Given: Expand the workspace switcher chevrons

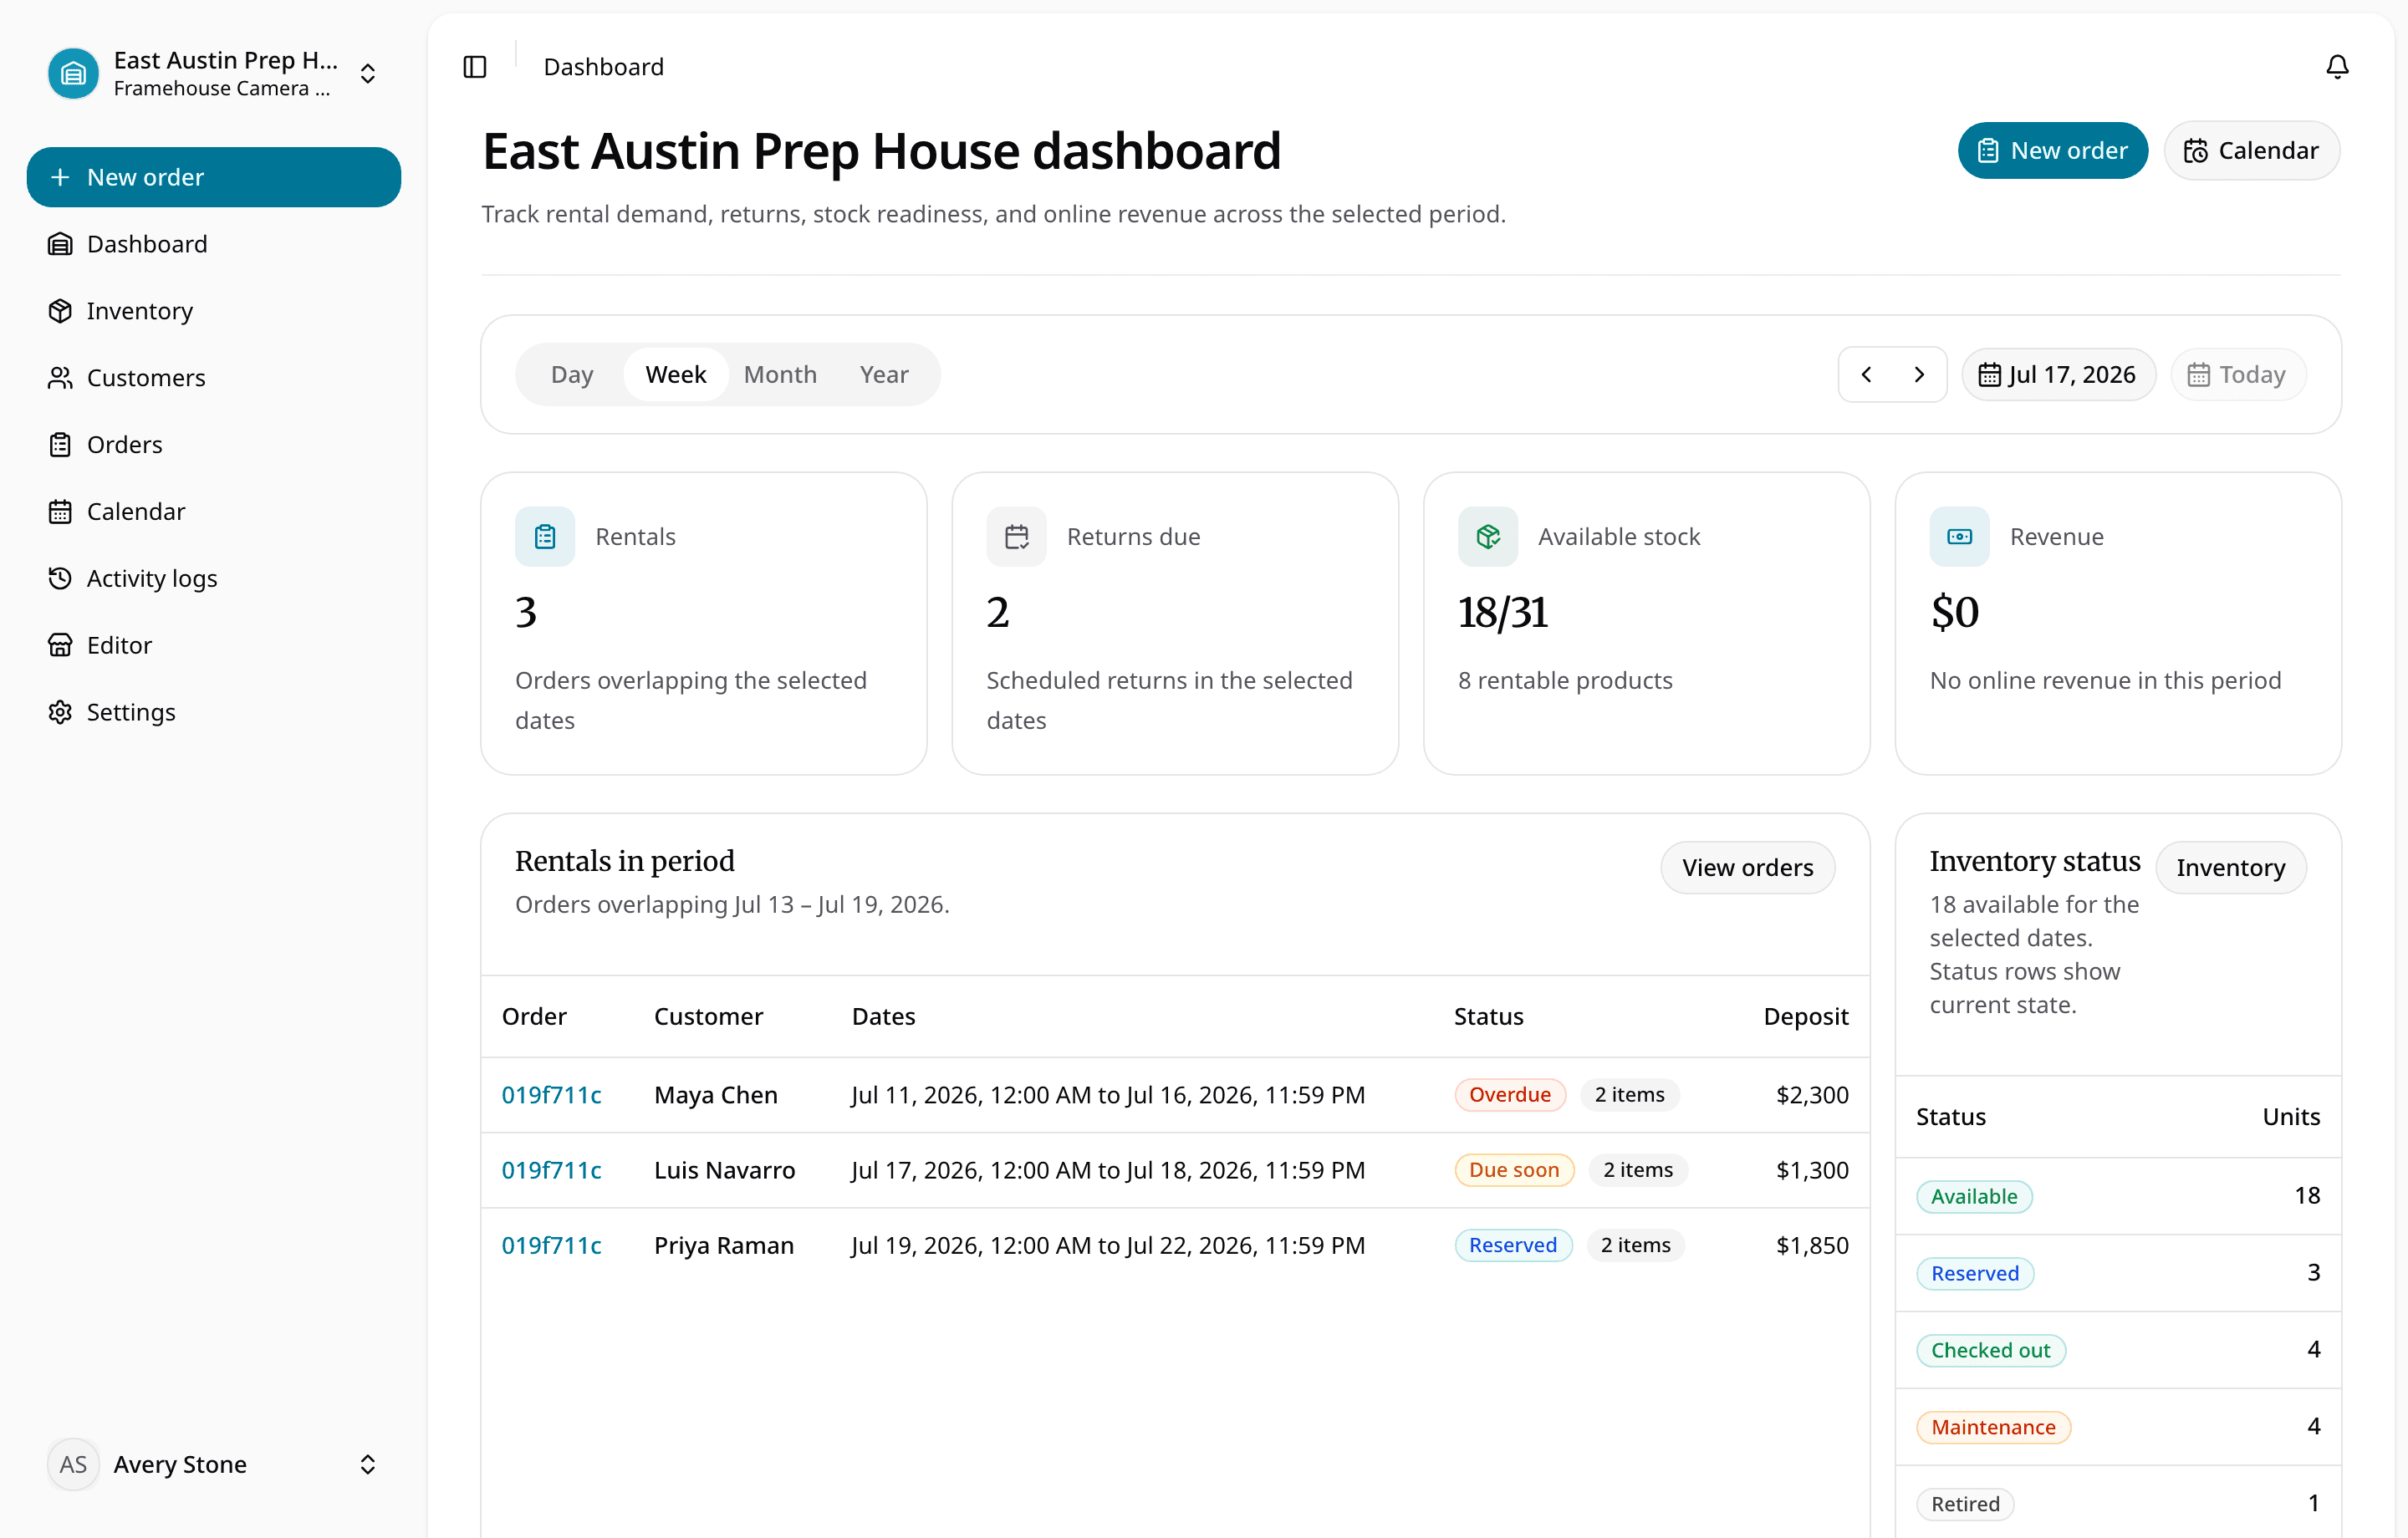Looking at the screenshot, I should (368, 73).
